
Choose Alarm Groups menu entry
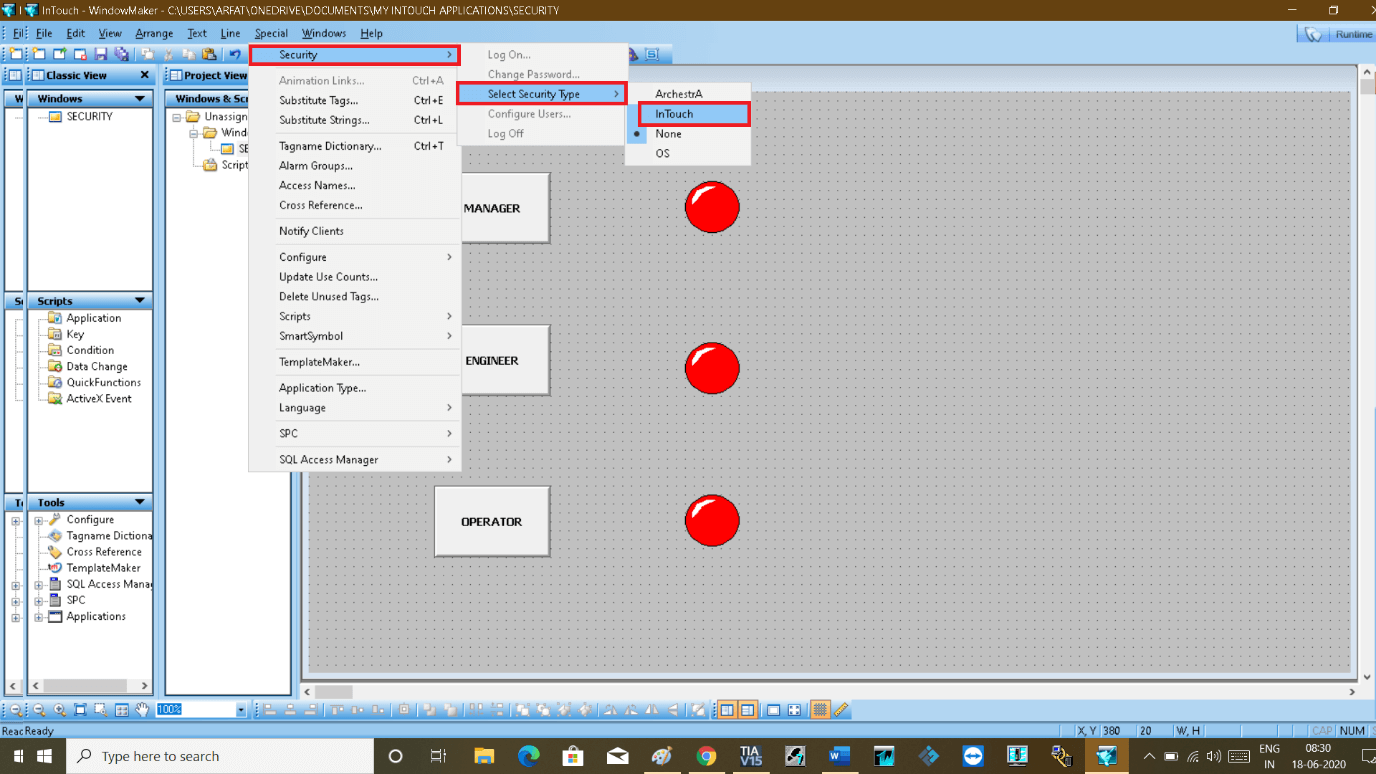click(x=355, y=166)
